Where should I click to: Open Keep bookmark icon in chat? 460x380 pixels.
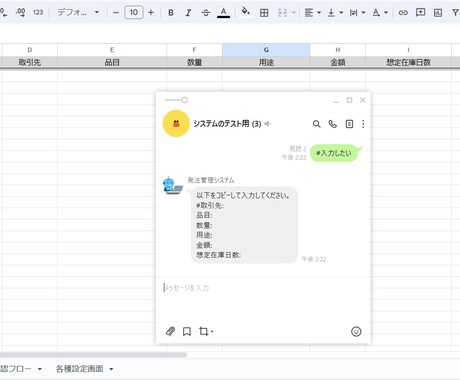[187, 331]
